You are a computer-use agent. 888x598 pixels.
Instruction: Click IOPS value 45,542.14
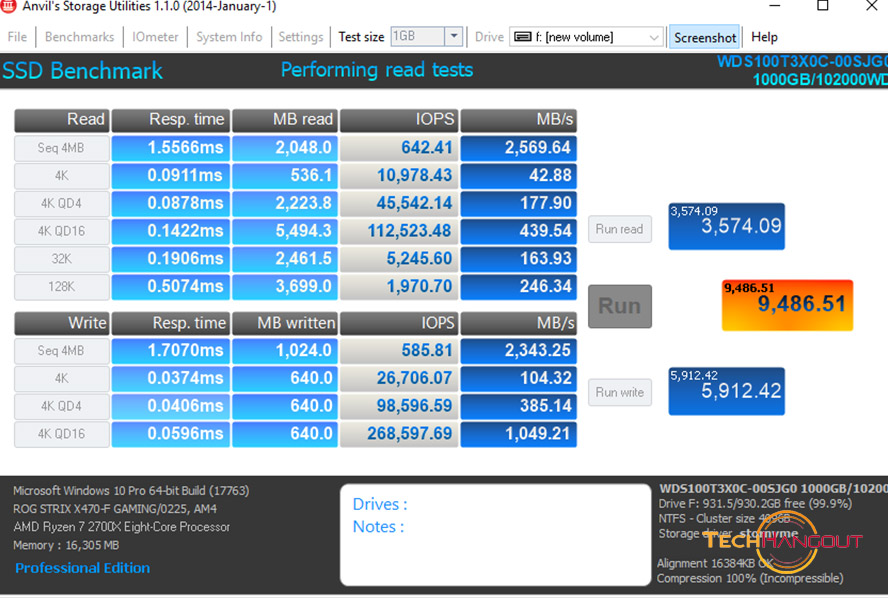399,203
